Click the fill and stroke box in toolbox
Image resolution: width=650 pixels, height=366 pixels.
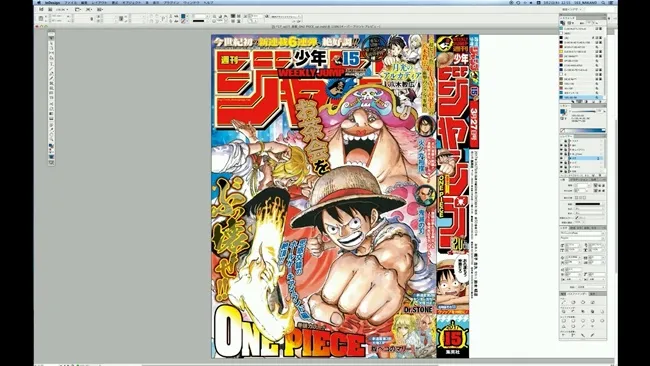pyautogui.click(x=51, y=146)
